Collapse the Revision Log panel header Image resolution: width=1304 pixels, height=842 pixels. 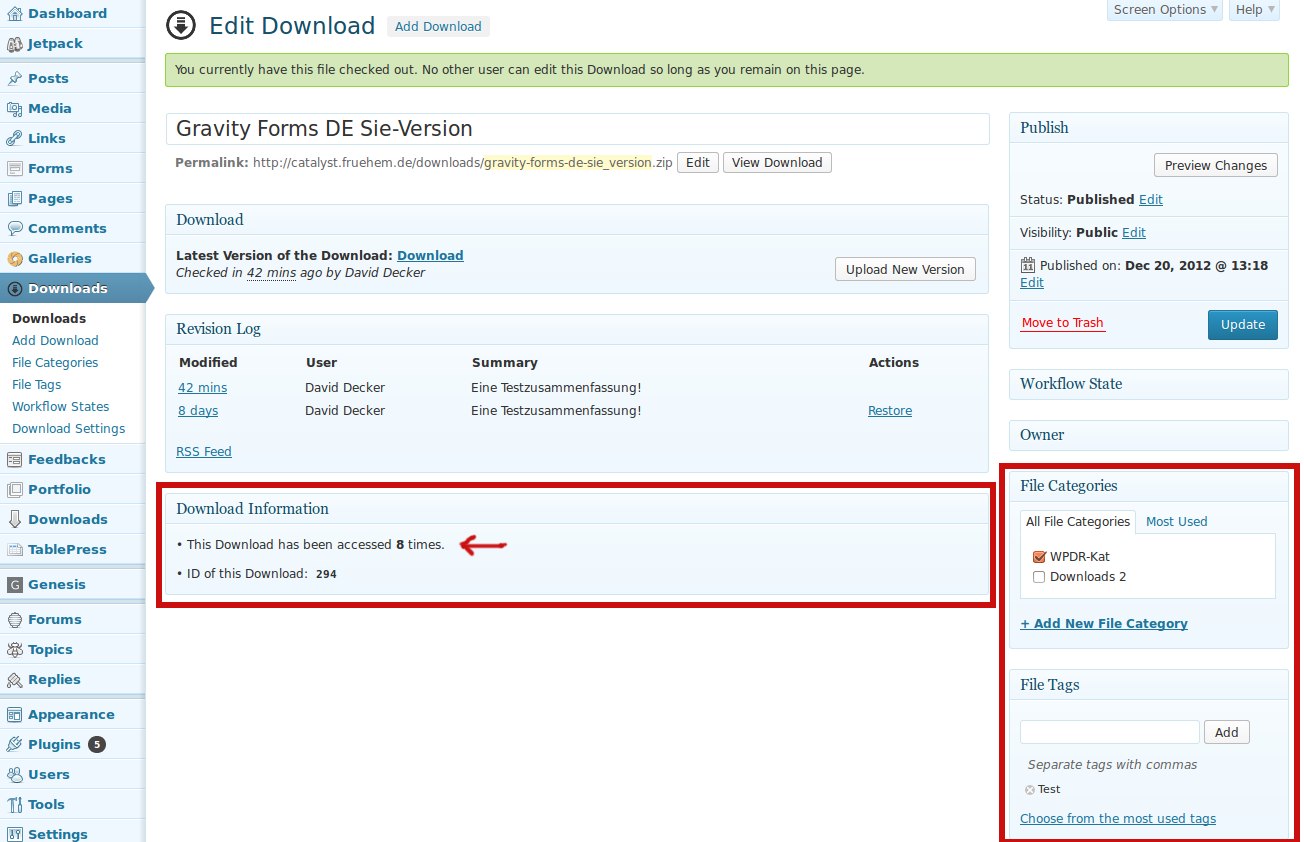pos(577,329)
